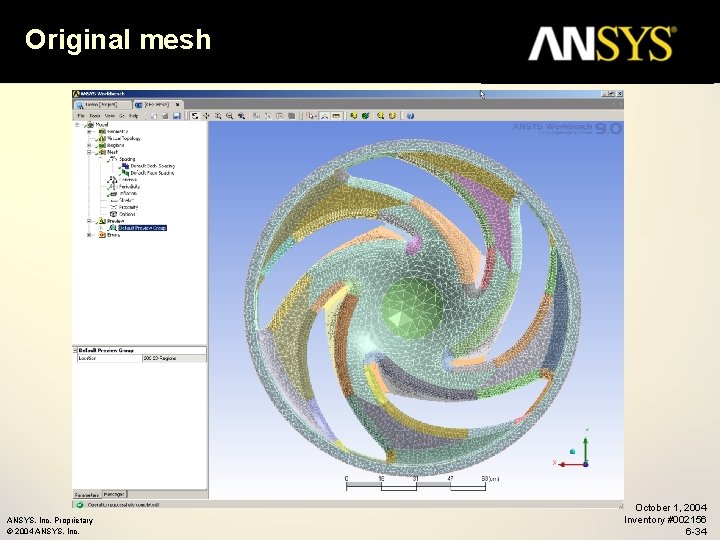Select Virtual Topology in the tree
720x540 pixels.
(124, 138)
